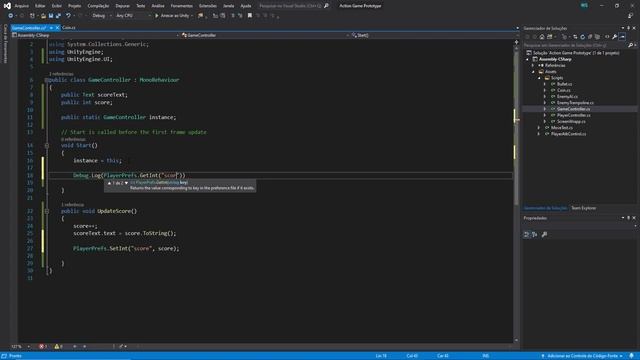
Task: Open the Start() member navigation dropdown
Action: 435,36
